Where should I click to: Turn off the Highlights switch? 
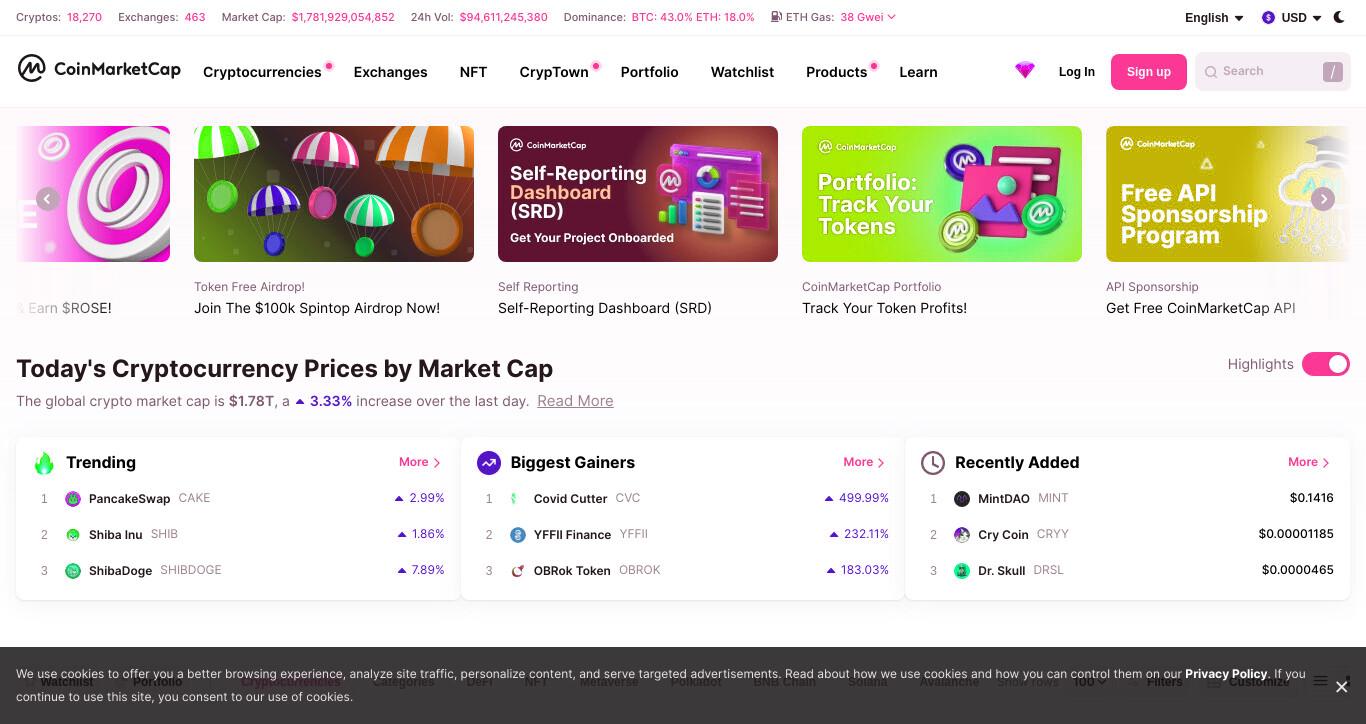[x=1326, y=364]
